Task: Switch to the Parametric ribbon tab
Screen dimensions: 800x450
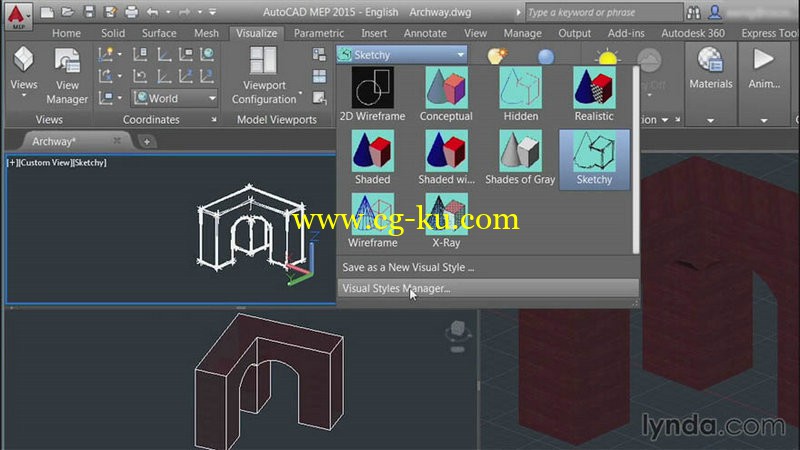Action: point(319,33)
